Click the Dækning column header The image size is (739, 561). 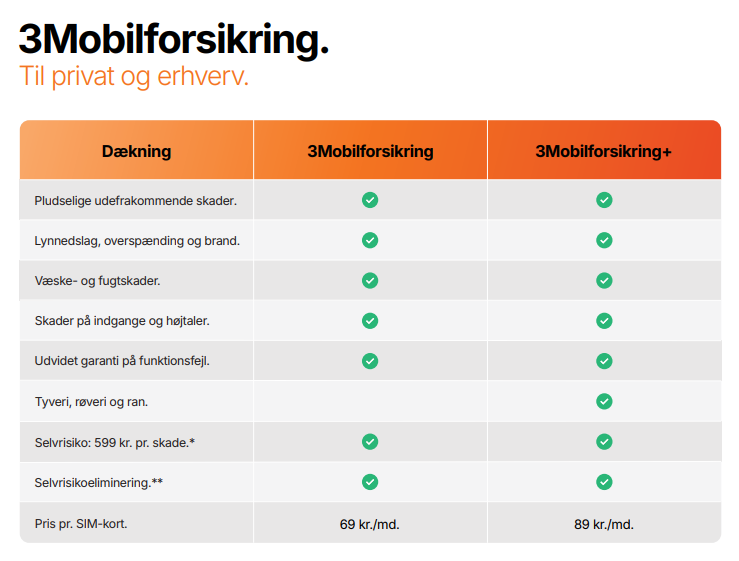(136, 151)
